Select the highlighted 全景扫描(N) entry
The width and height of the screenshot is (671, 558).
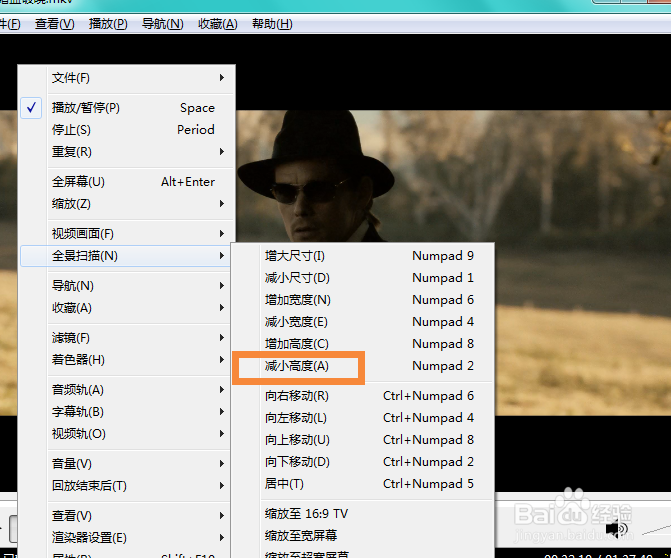(125, 256)
